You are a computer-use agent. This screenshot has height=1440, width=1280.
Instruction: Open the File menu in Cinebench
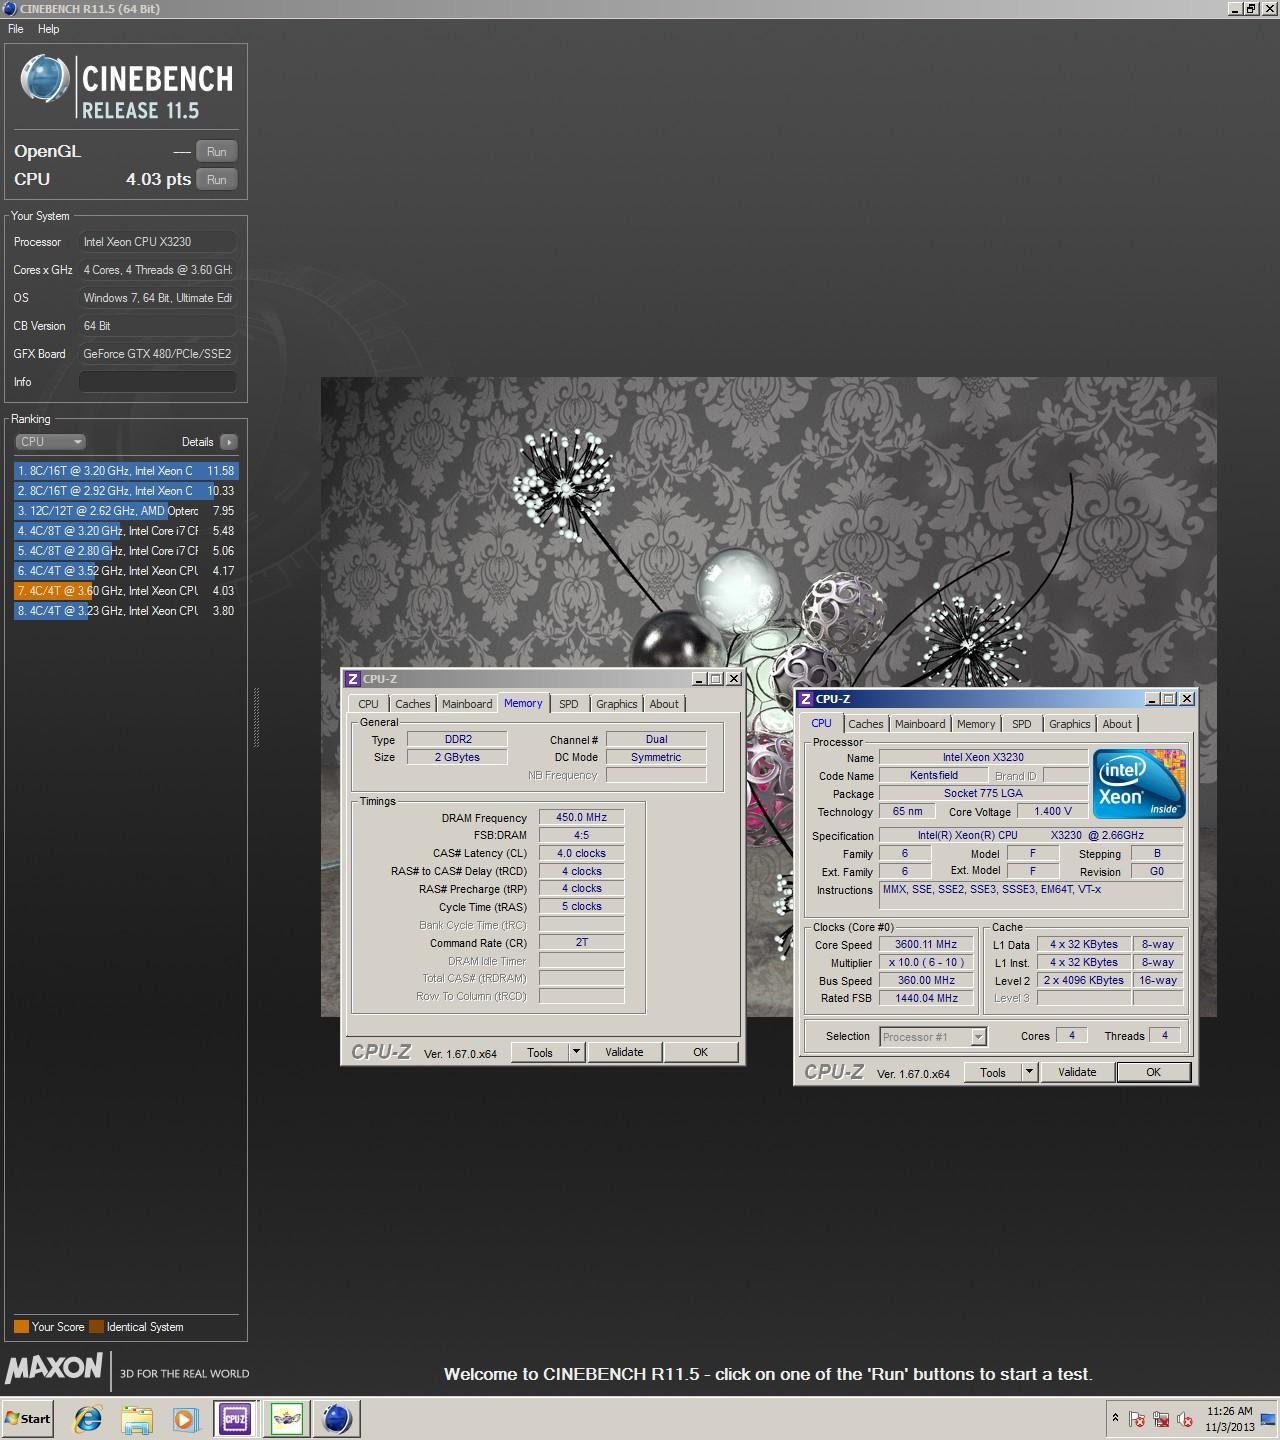pyautogui.click(x=16, y=29)
